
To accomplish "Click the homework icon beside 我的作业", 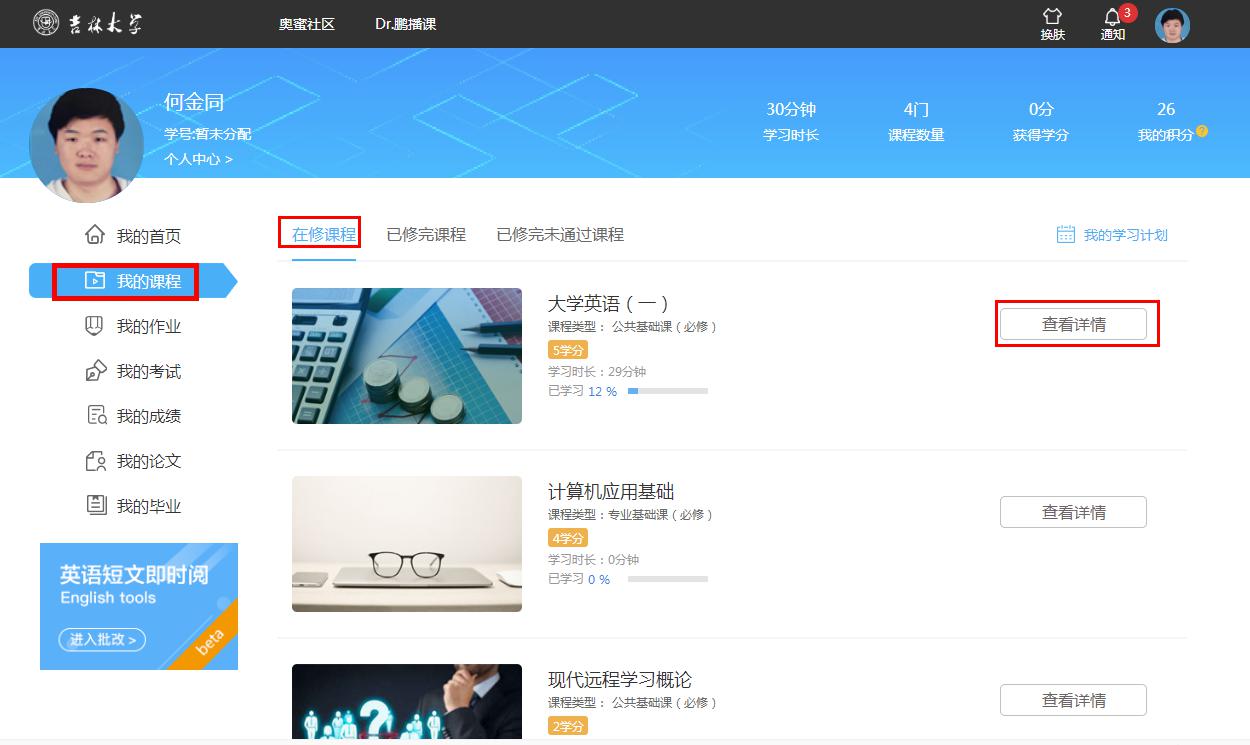I will (95, 326).
